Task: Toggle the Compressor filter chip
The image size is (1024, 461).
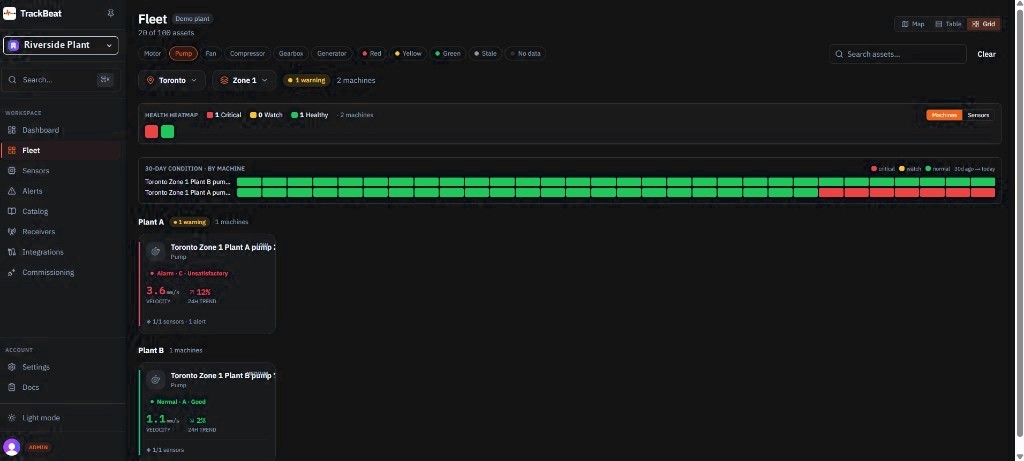Action: pos(248,54)
